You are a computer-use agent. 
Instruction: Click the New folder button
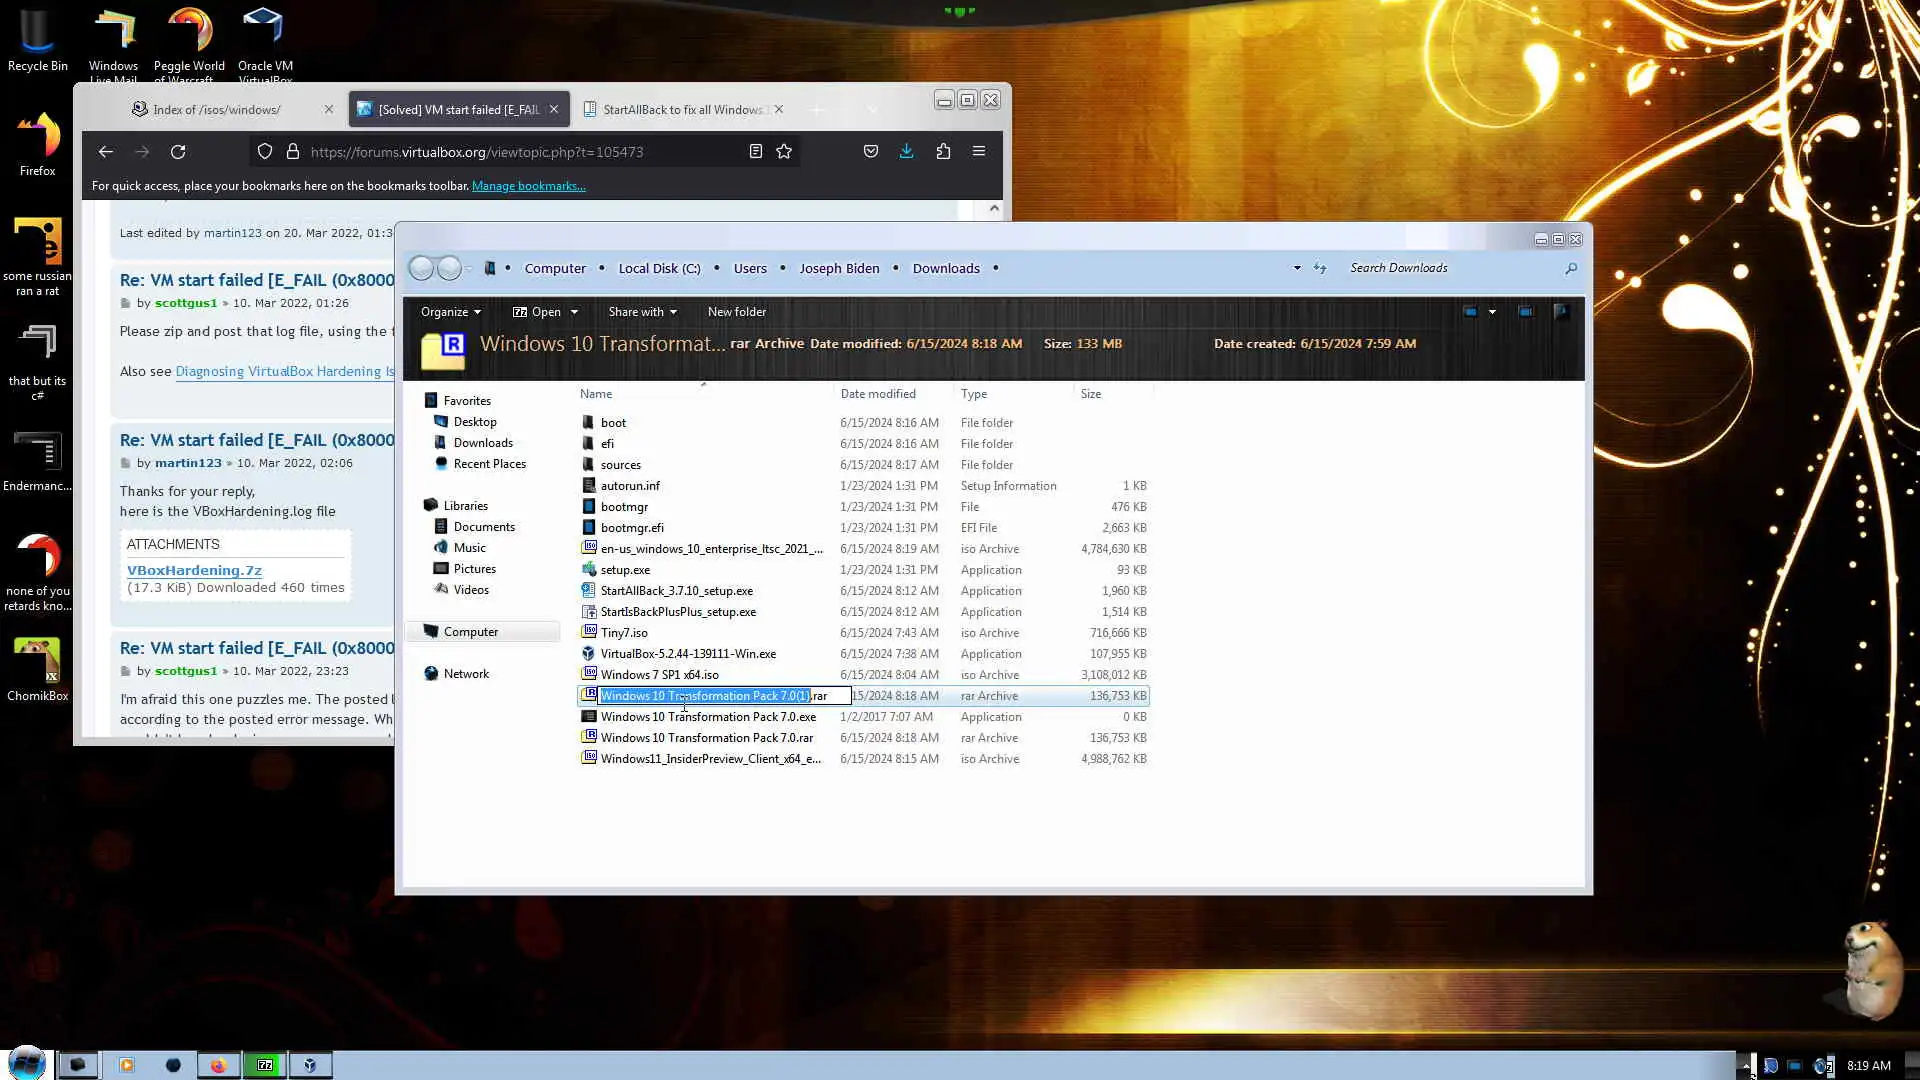[736, 312]
